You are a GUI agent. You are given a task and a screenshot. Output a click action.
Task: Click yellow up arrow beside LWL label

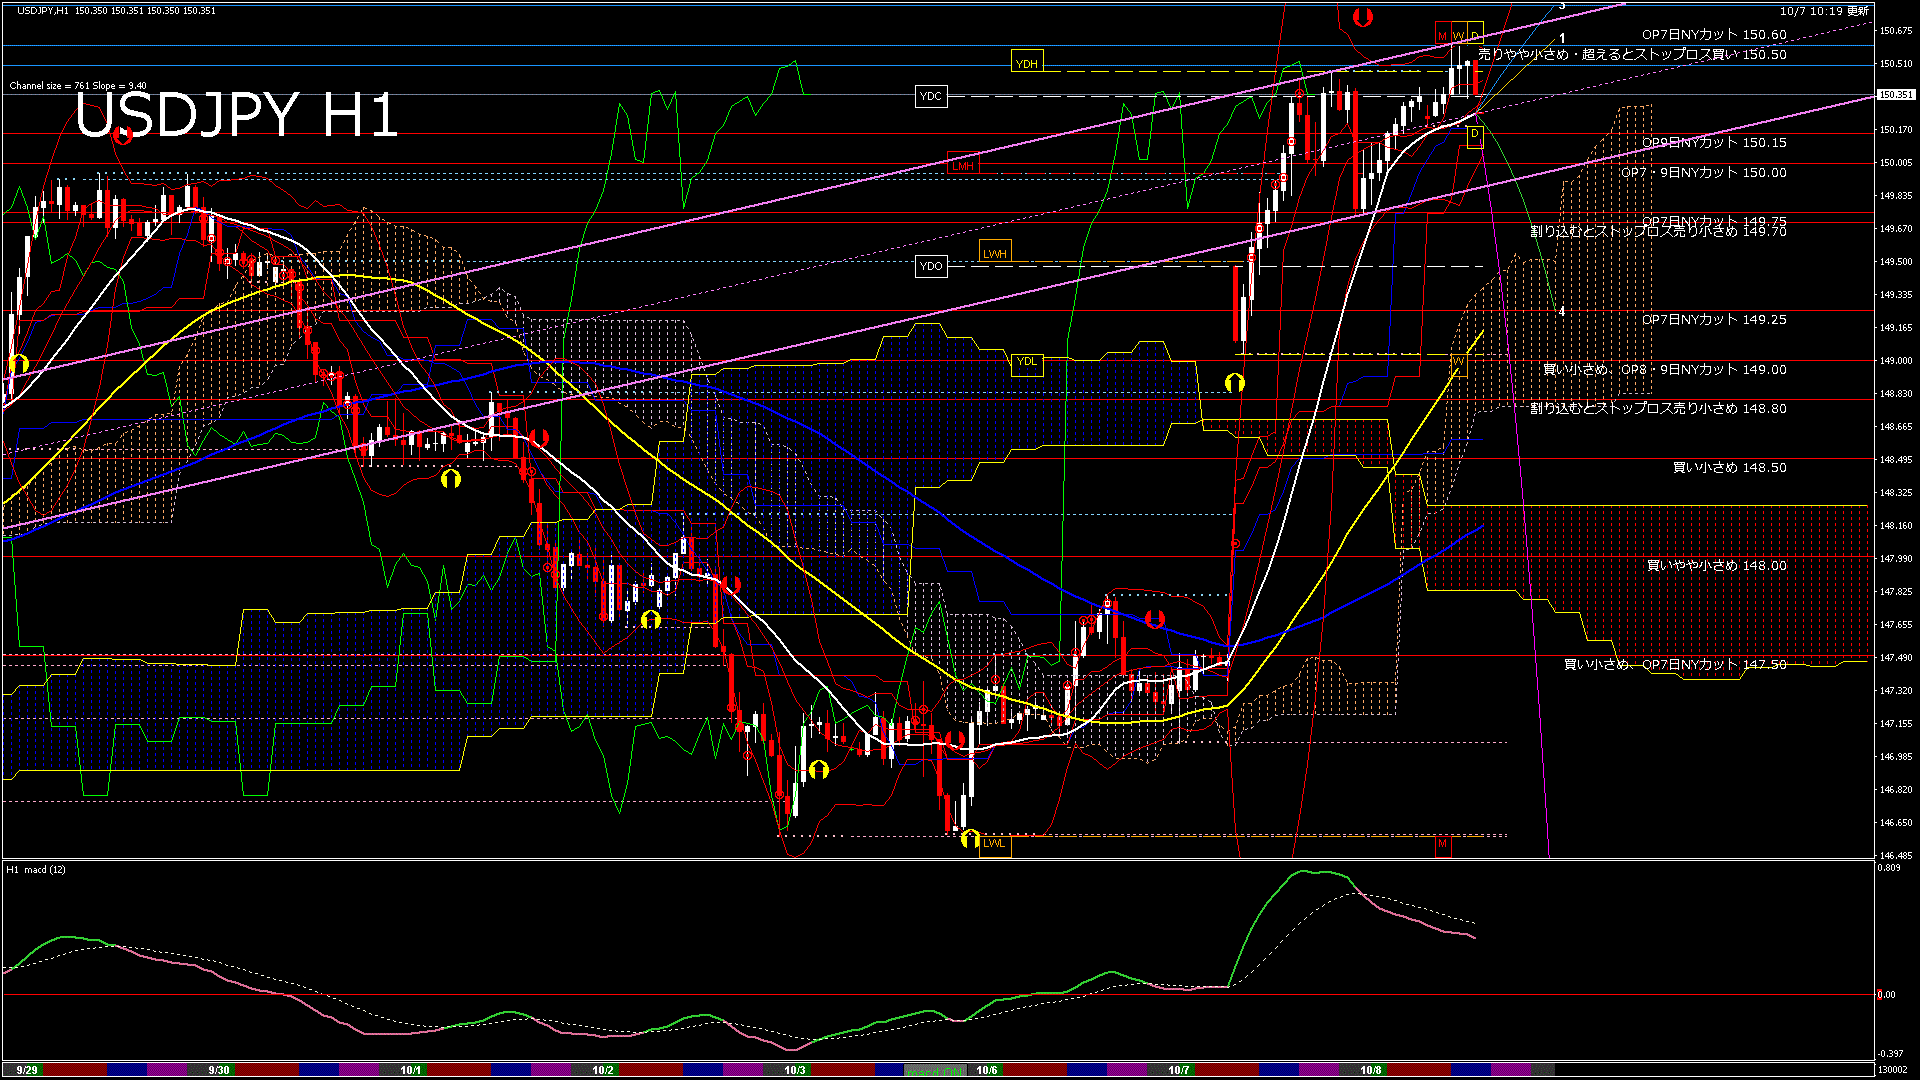click(x=970, y=839)
